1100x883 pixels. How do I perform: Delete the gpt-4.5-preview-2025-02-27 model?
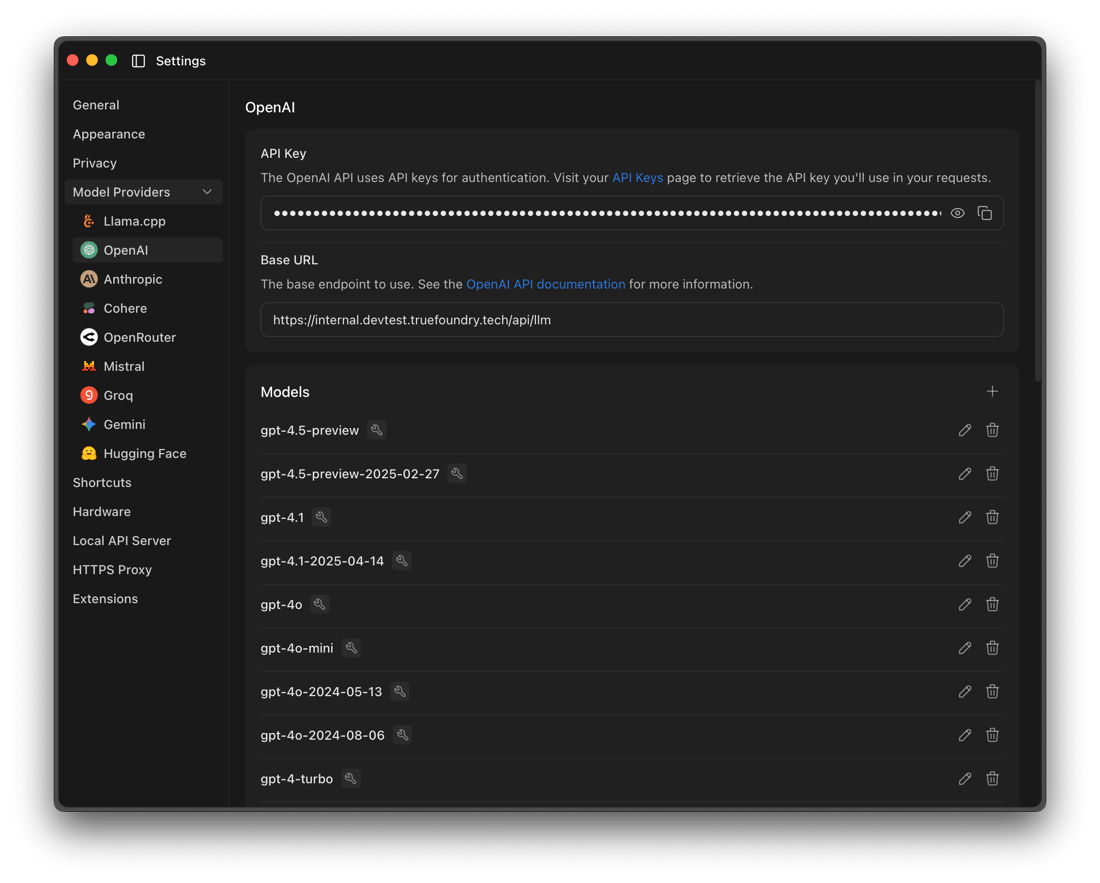(x=993, y=473)
